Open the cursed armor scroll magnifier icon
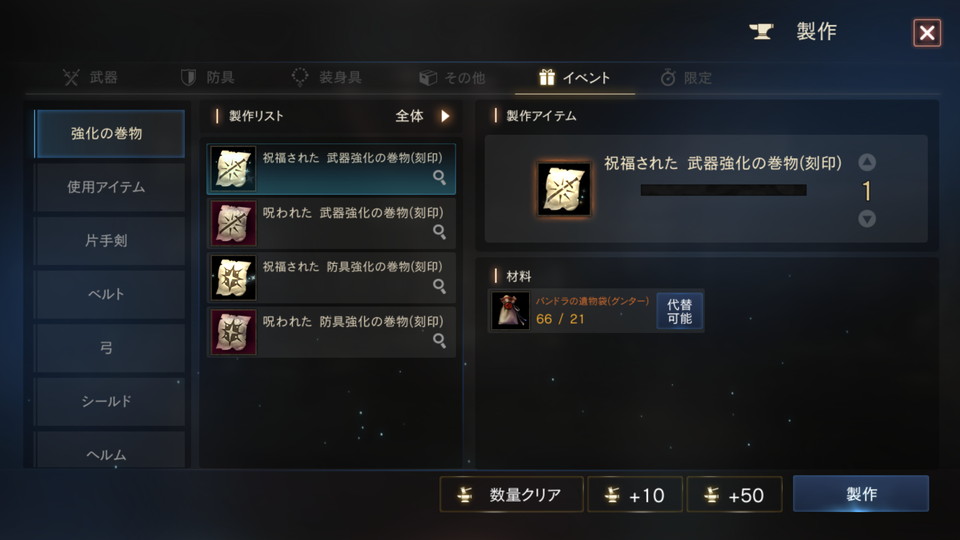The width and height of the screenshot is (960, 540). coord(439,340)
